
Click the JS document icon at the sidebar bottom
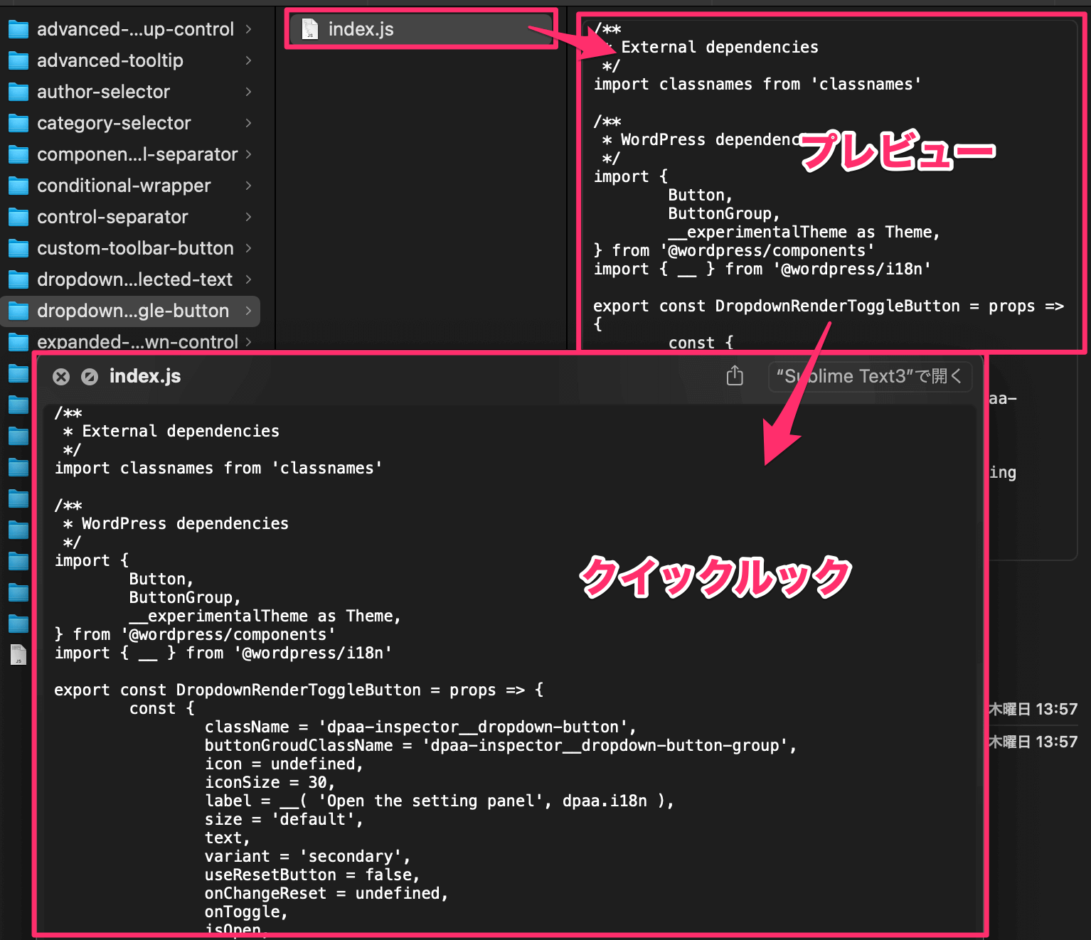click(18, 655)
